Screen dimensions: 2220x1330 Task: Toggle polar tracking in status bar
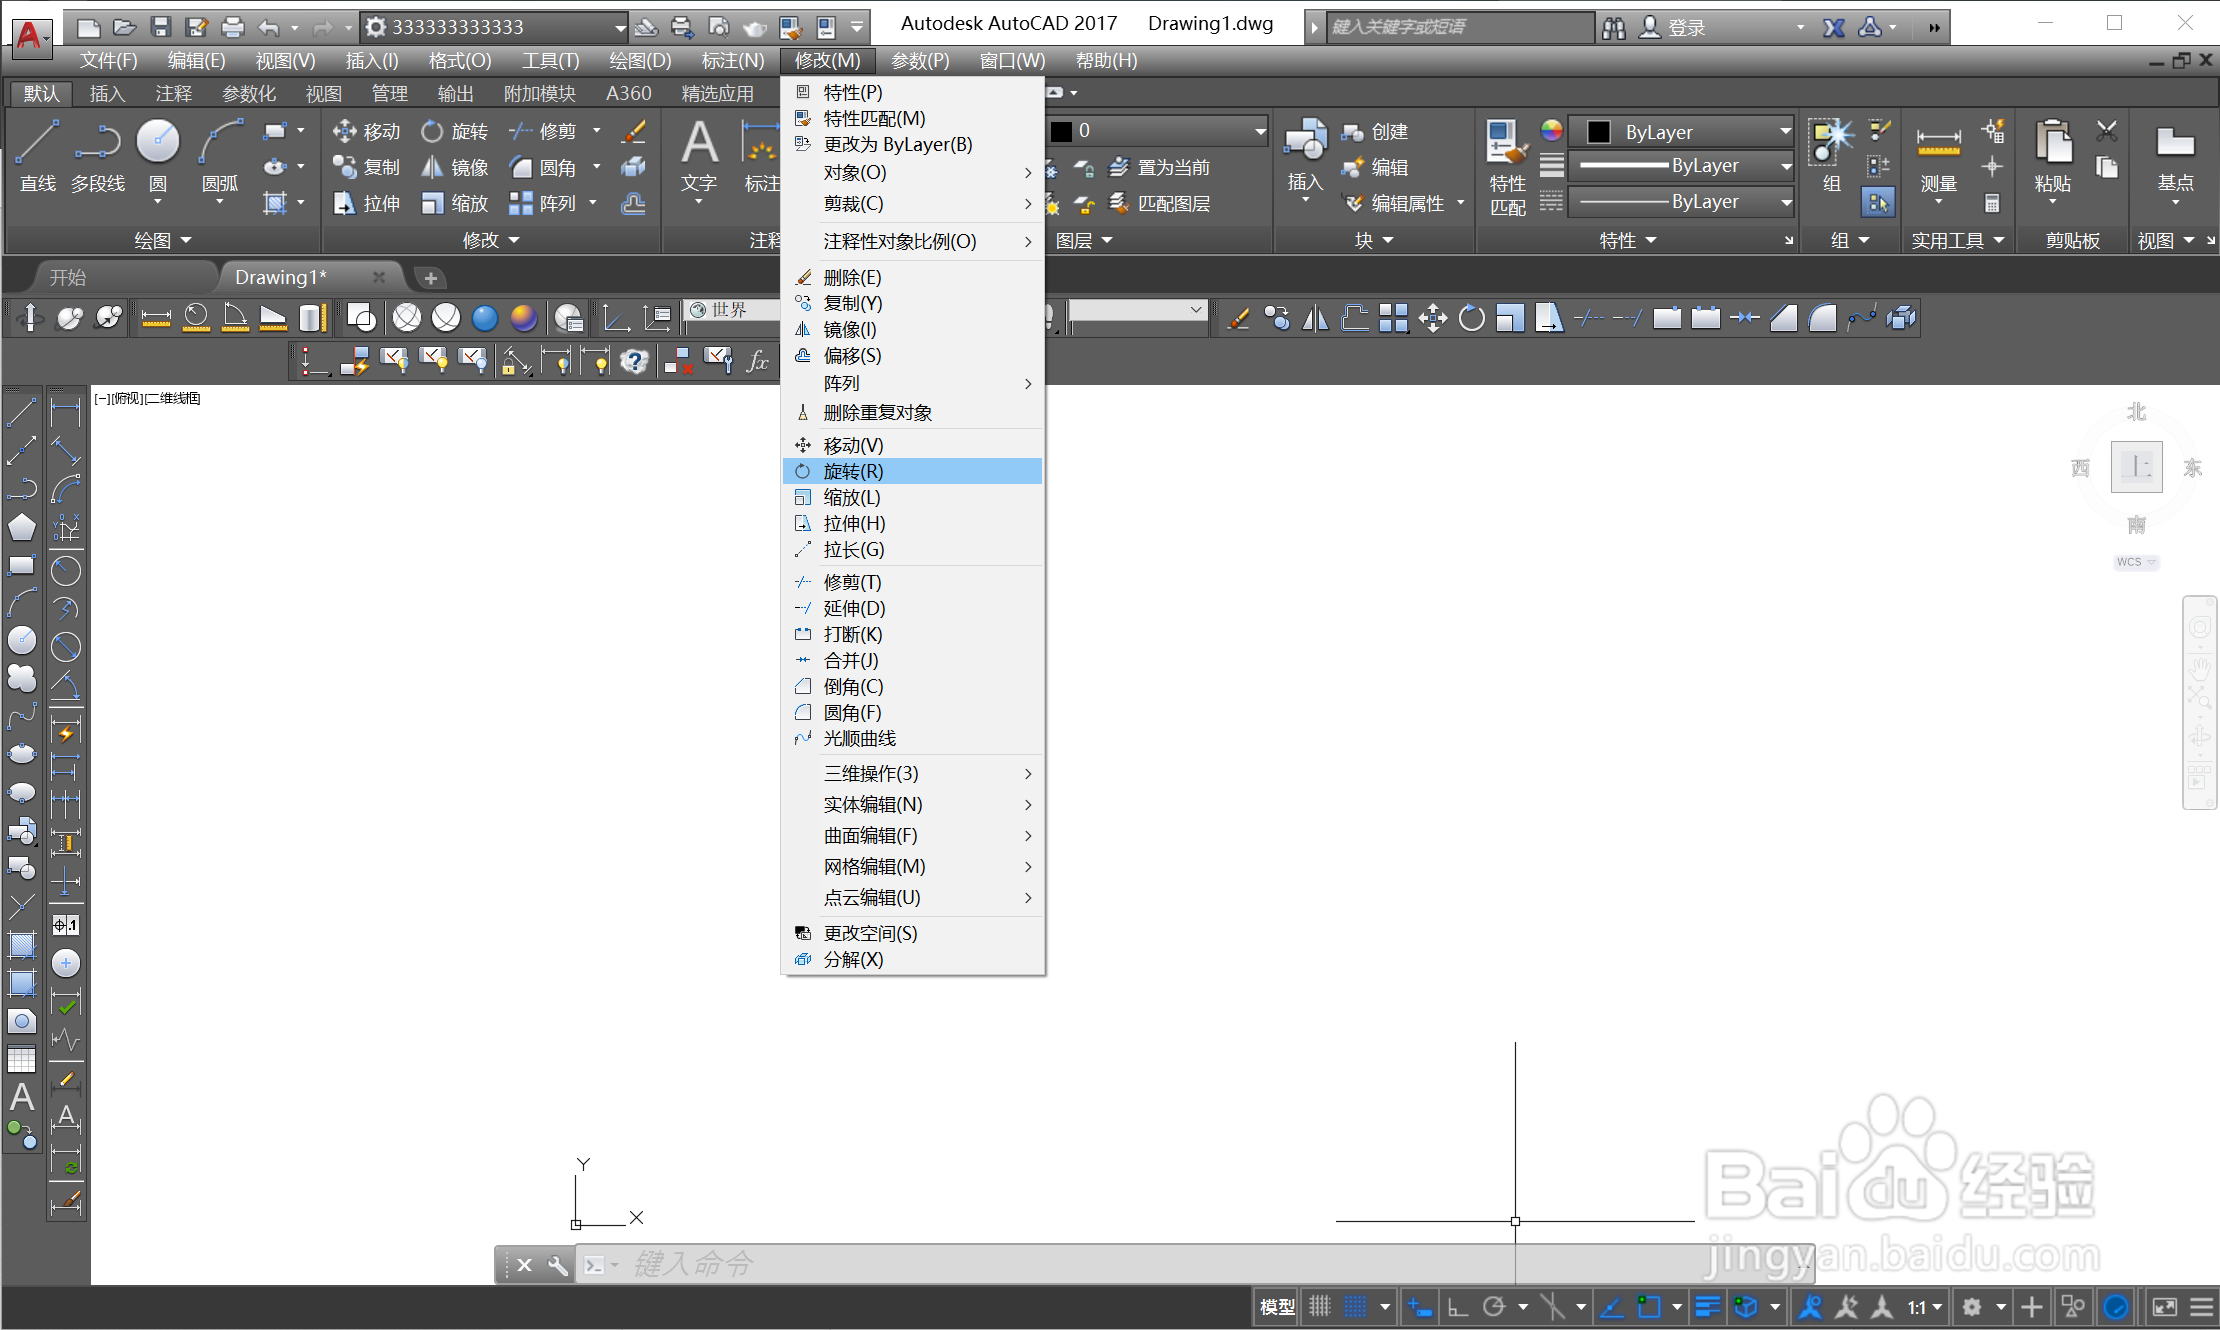1494,1306
